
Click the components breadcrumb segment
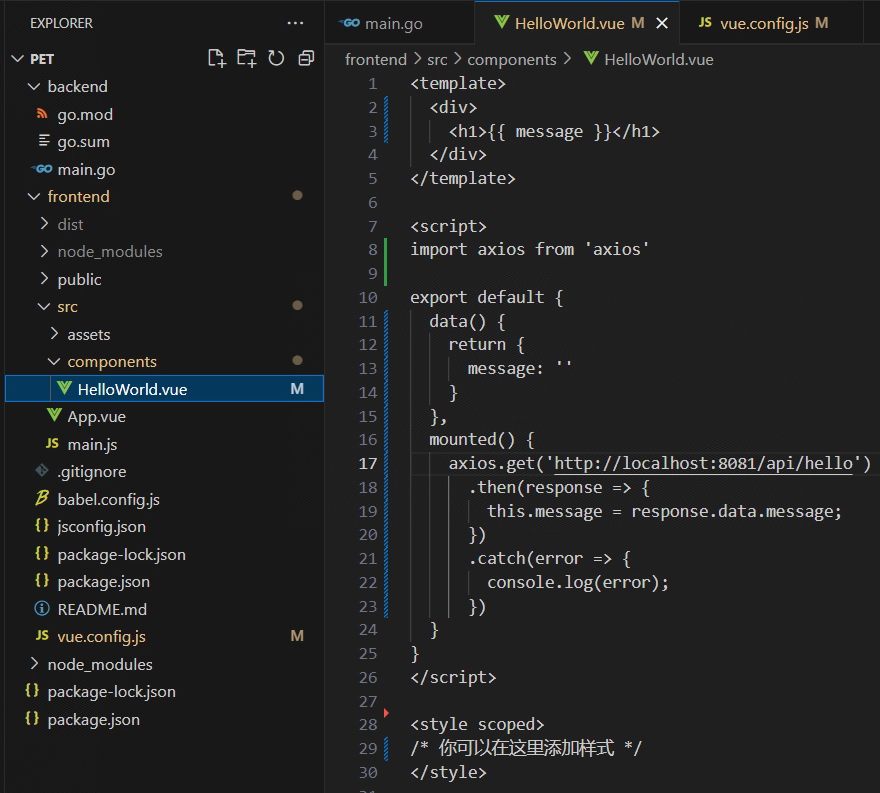tap(512, 59)
